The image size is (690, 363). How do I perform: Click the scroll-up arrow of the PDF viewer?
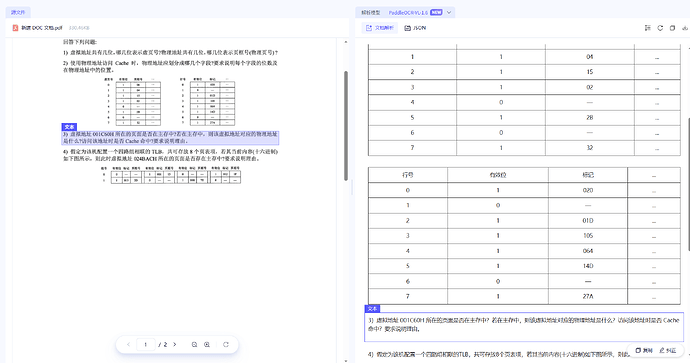point(346,42)
